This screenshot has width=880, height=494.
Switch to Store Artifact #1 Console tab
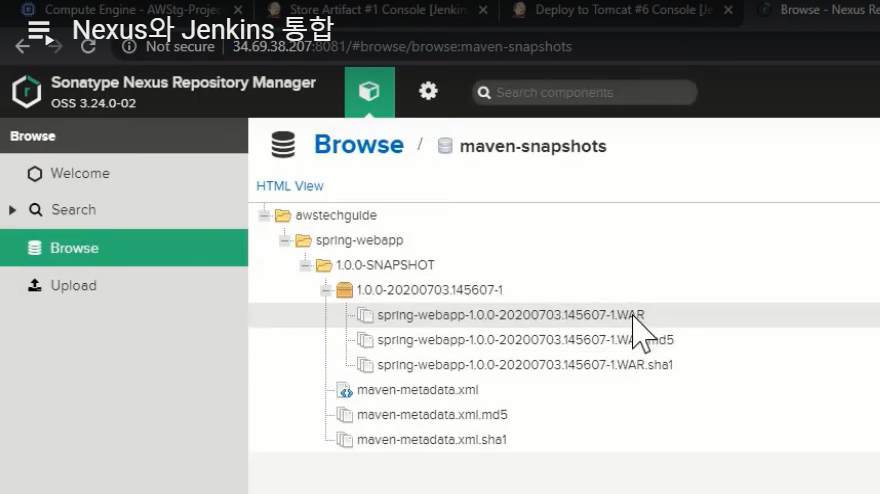coord(378,10)
